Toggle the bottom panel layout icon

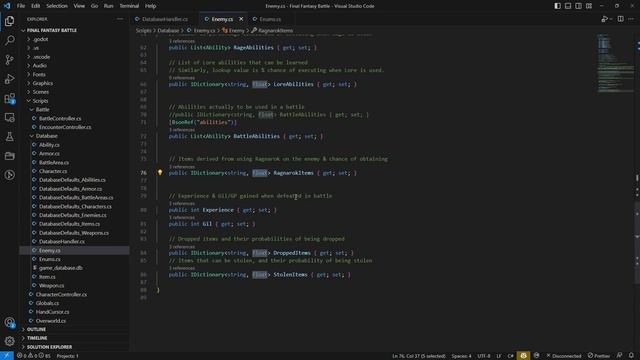(568, 6)
